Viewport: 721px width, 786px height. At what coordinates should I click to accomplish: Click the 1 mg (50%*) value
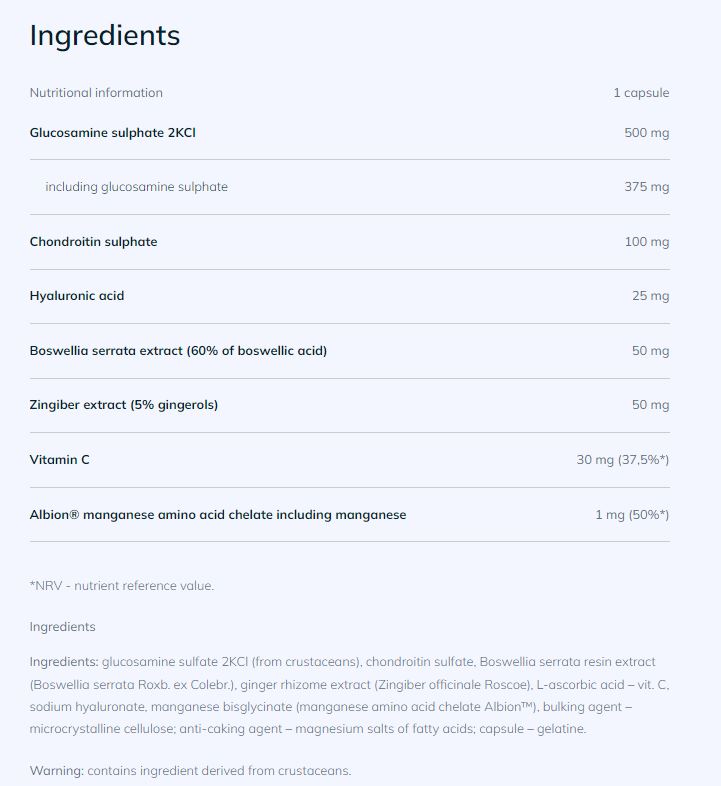click(x=632, y=515)
